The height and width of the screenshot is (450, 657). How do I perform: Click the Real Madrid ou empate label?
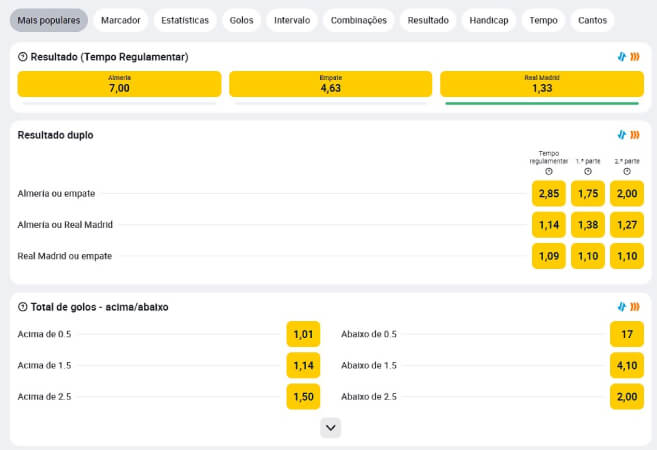coord(65,256)
